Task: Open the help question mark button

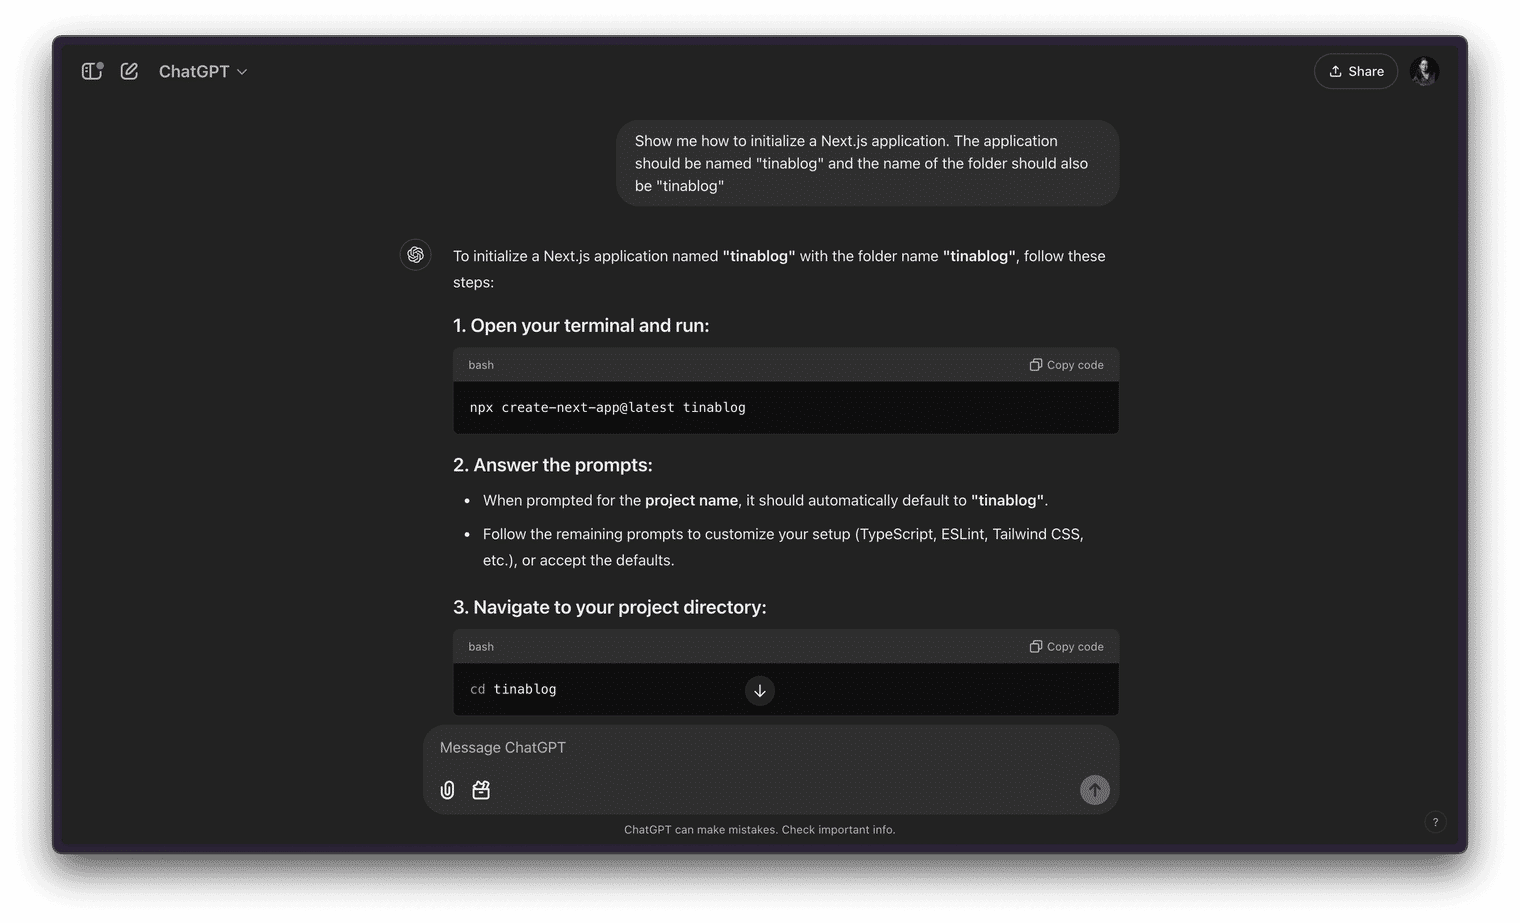Action: pos(1435,822)
